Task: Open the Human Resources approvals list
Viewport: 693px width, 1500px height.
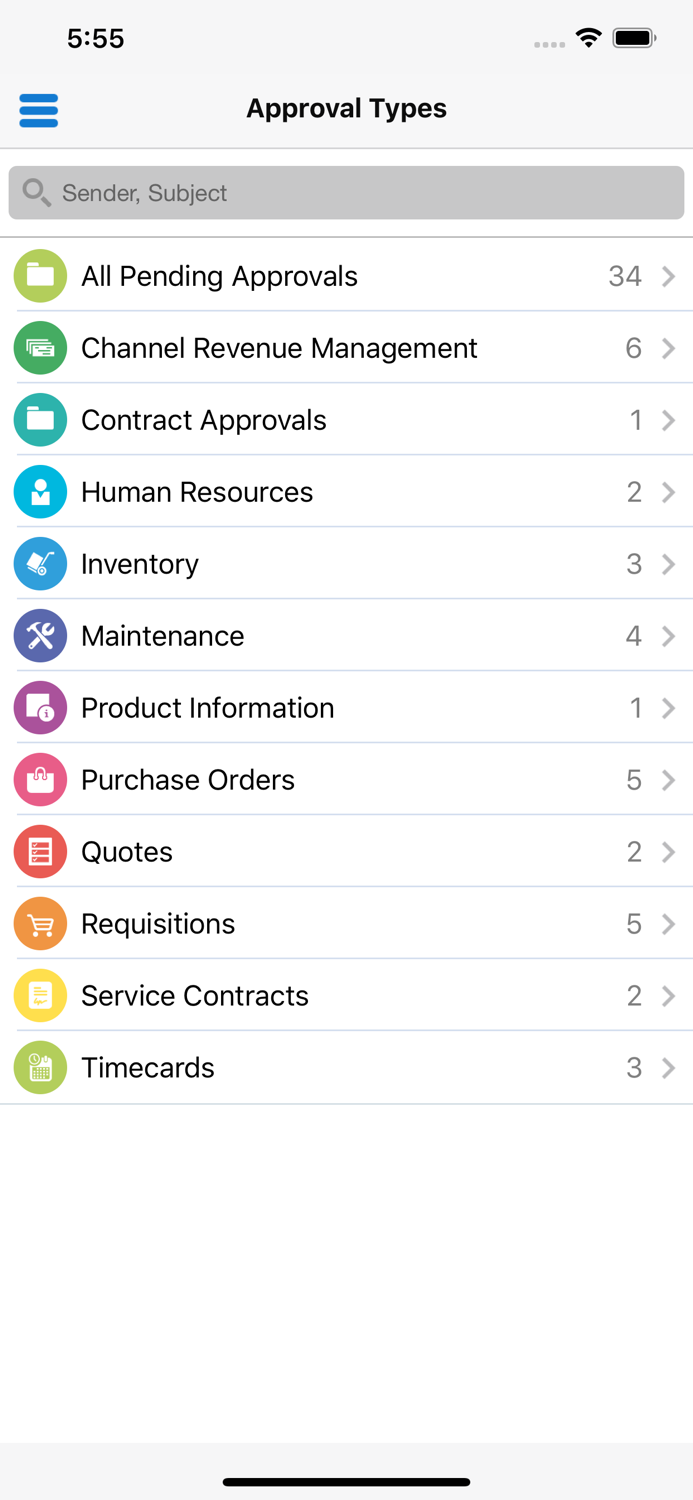Action: (346, 491)
